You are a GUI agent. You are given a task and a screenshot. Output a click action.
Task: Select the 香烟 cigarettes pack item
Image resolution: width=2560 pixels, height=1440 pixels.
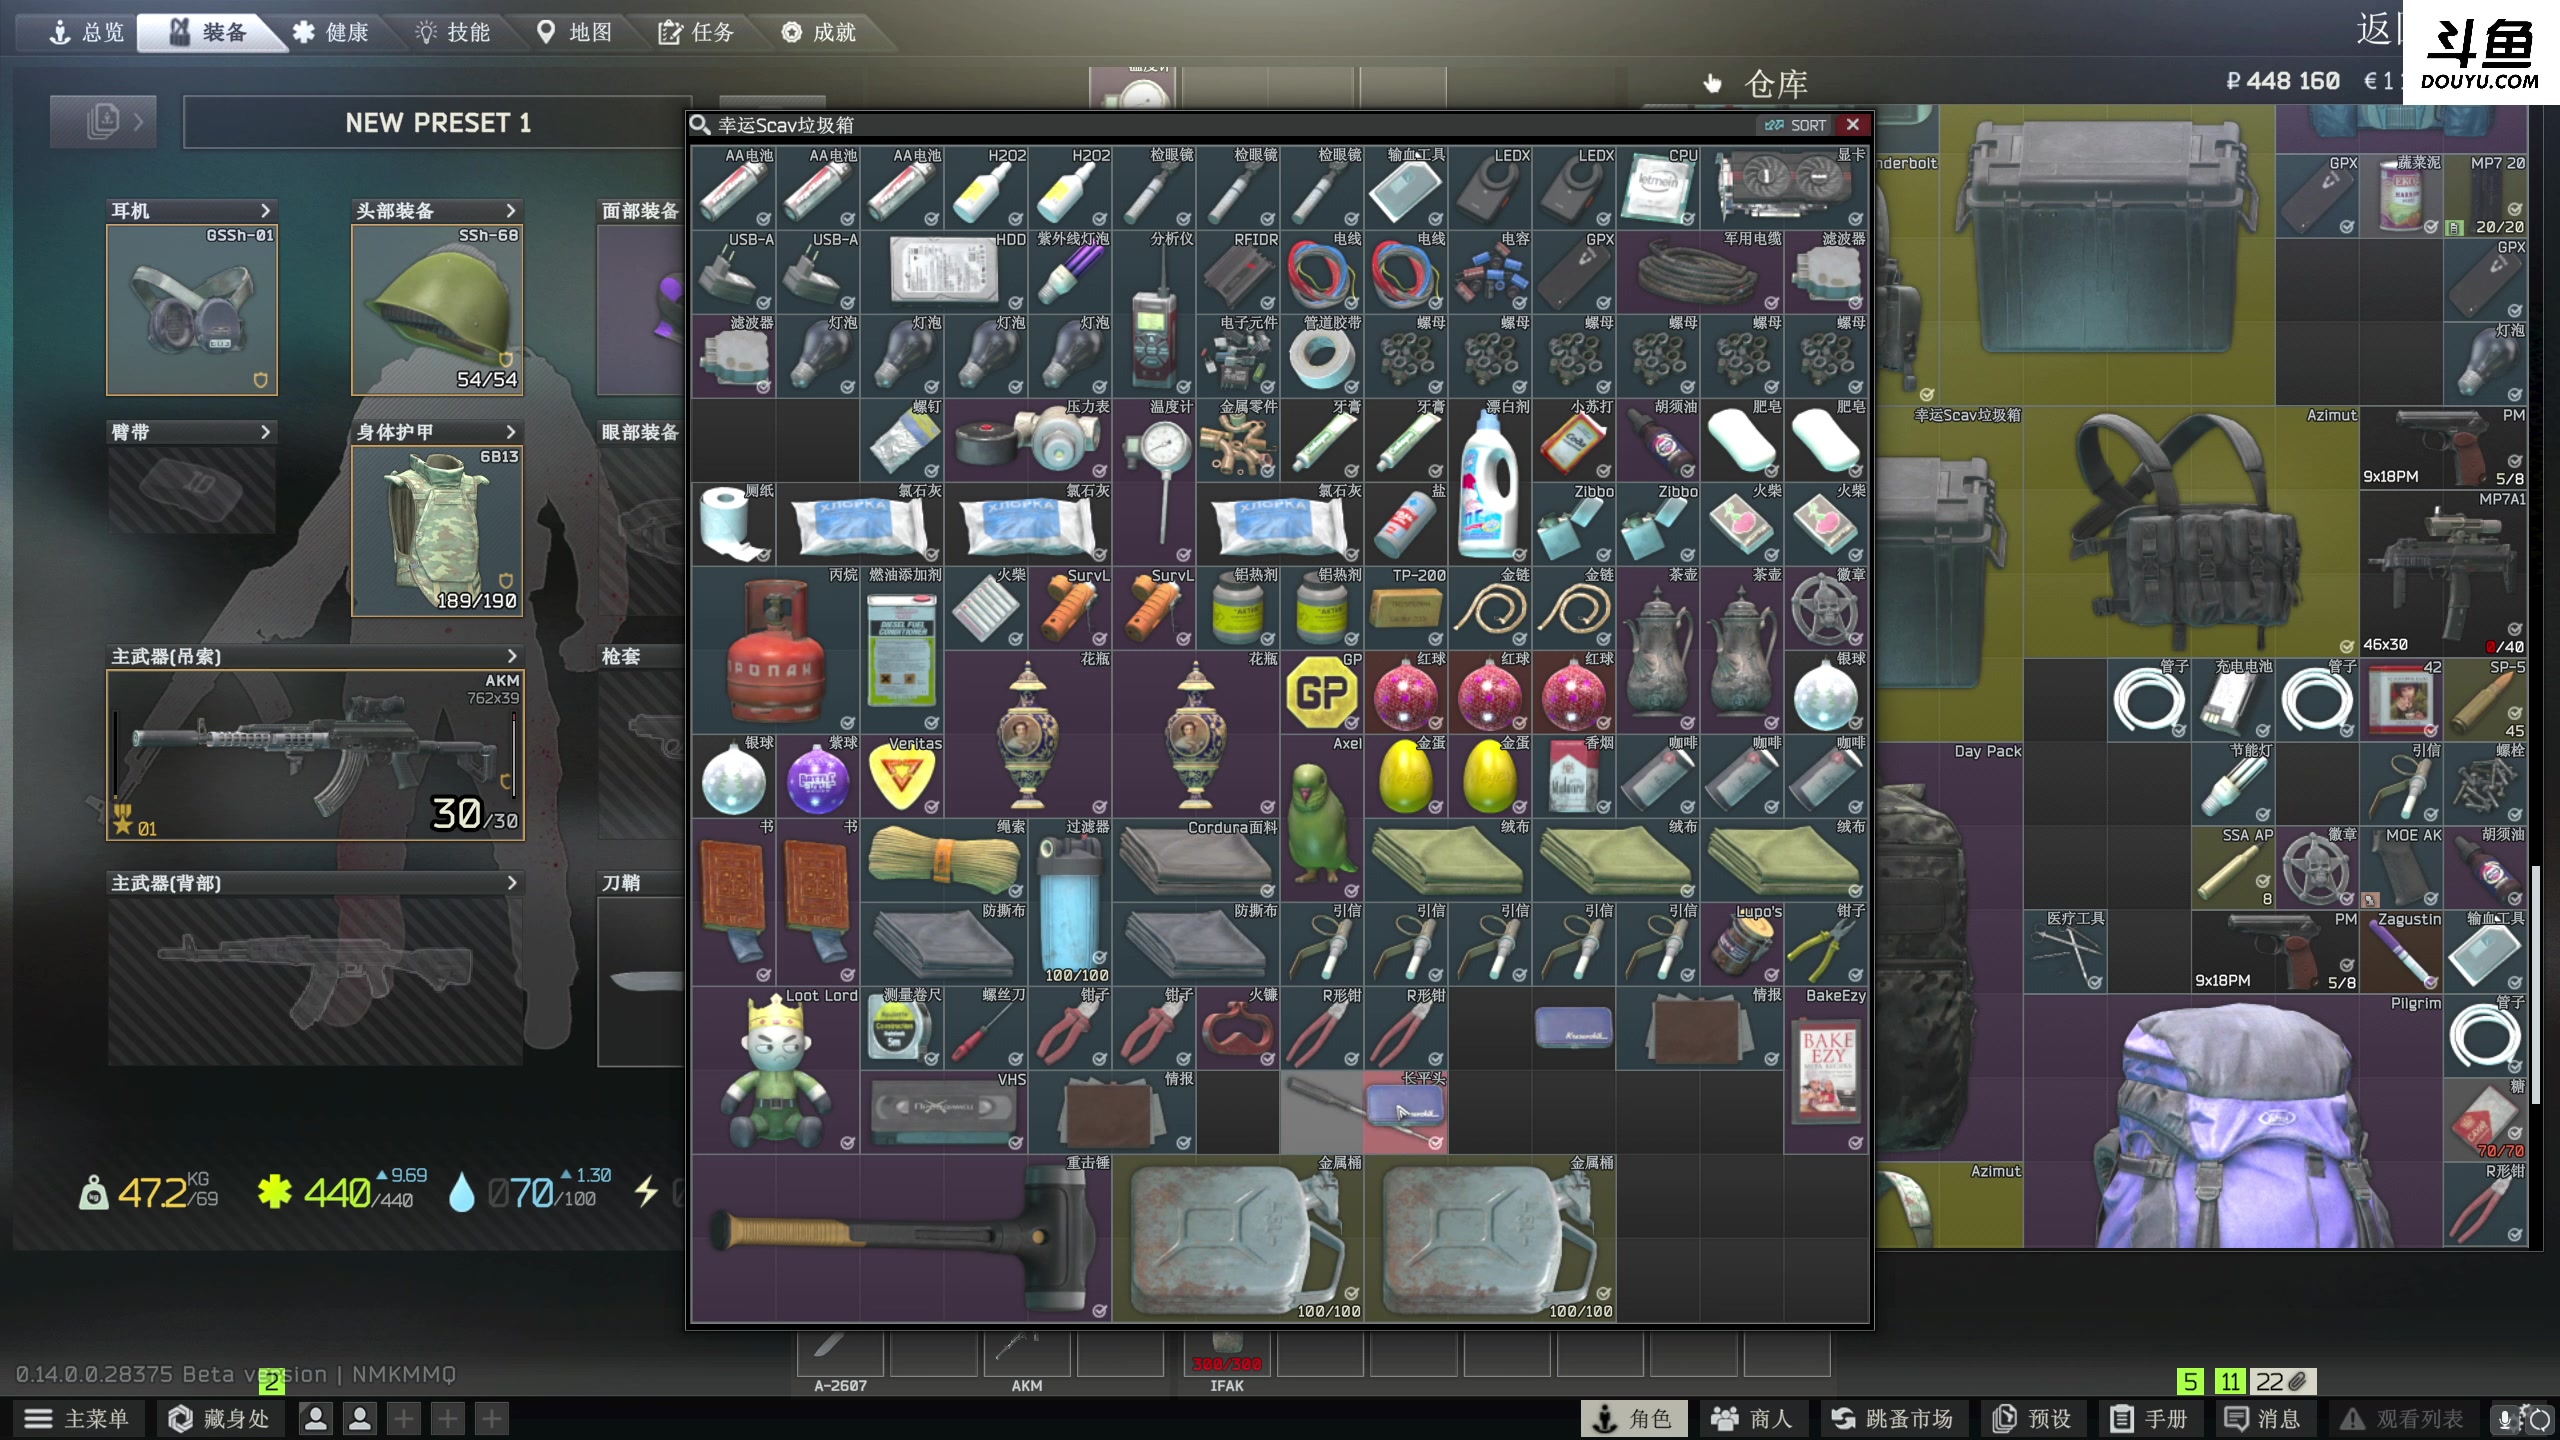coord(1574,776)
